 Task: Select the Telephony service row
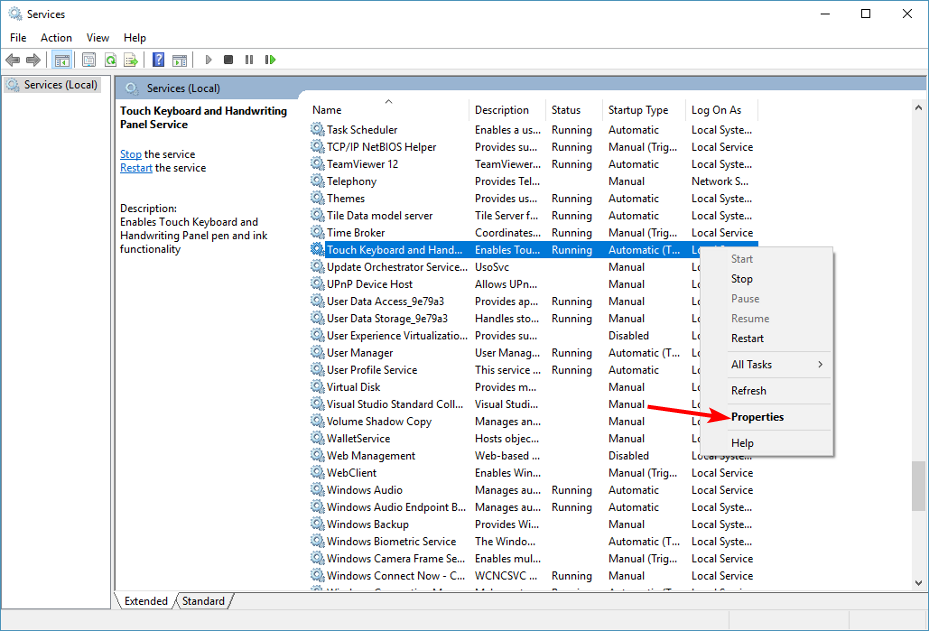pos(533,181)
